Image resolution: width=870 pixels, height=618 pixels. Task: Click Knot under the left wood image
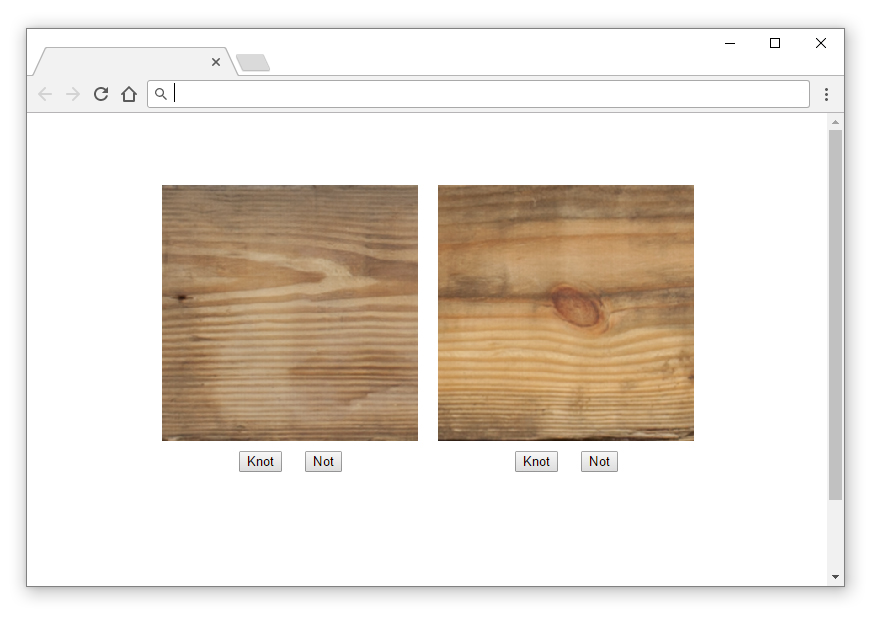pyautogui.click(x=260, y=462)
